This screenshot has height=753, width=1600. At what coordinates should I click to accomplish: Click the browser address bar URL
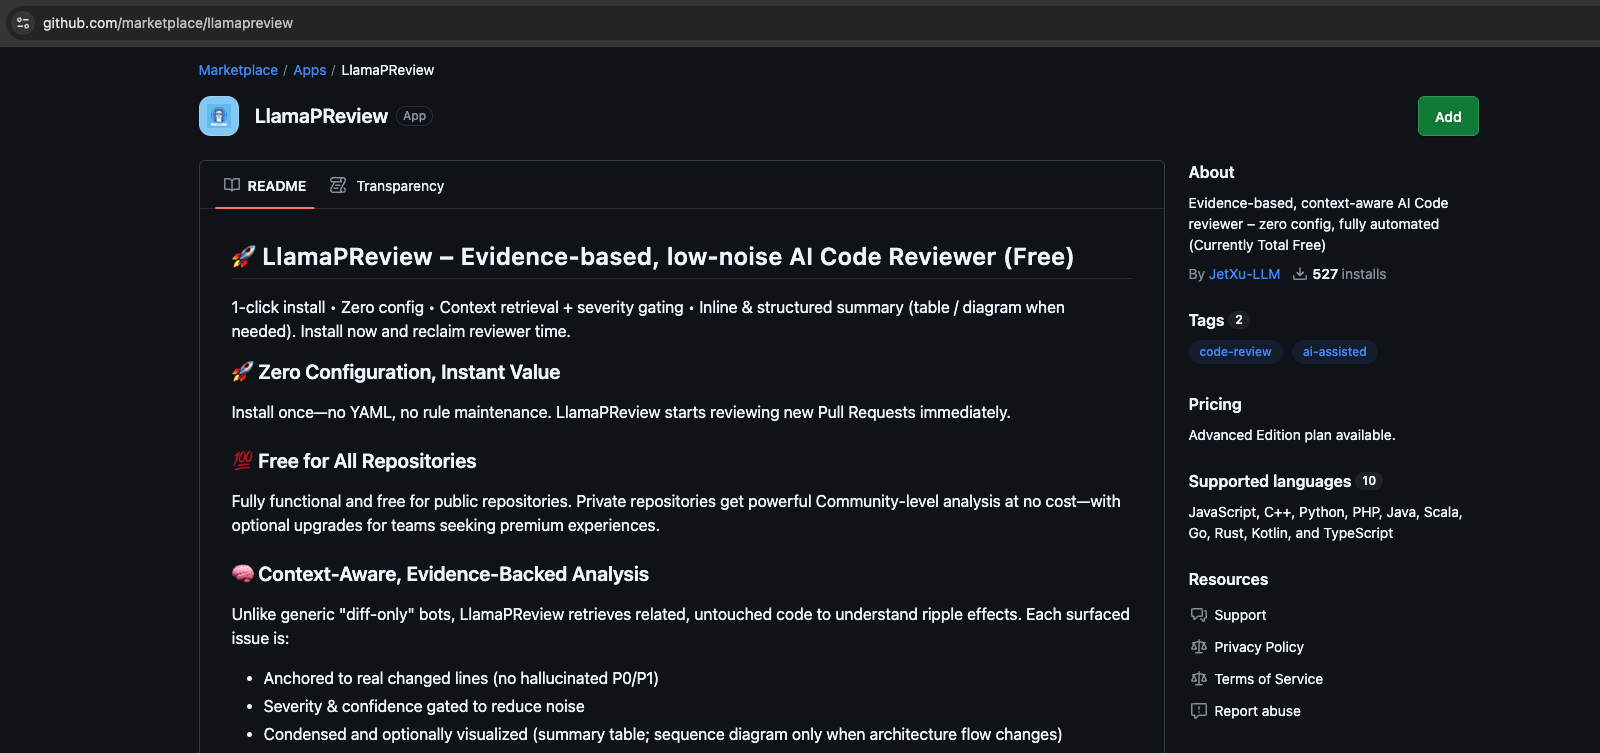point(168,23)
